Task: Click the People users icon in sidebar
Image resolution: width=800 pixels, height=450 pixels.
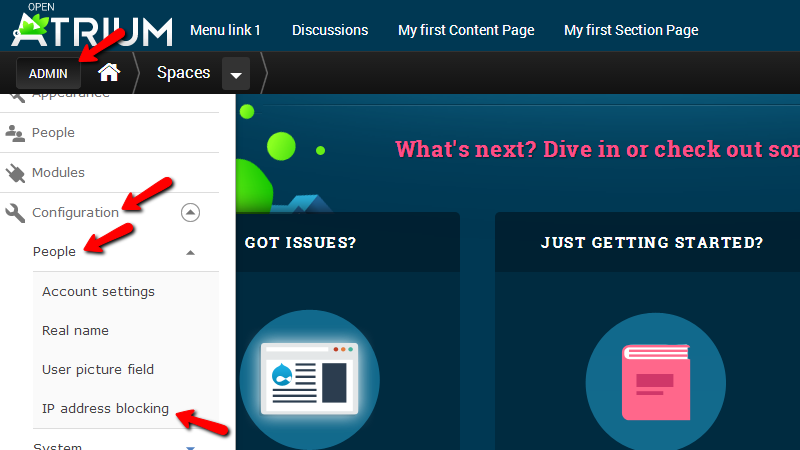Action: 15,132
